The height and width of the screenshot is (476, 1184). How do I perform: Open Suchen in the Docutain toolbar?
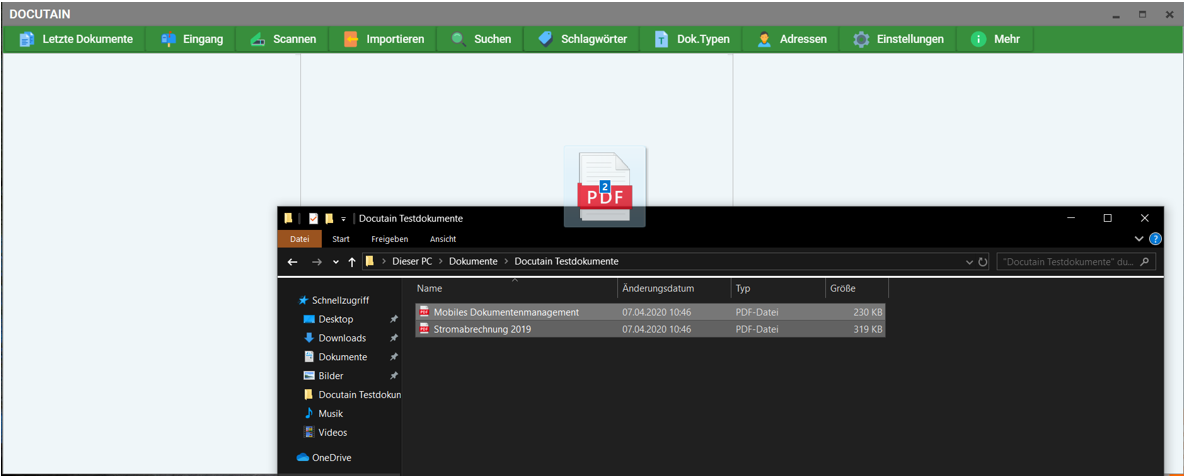(x=481, y=39)
